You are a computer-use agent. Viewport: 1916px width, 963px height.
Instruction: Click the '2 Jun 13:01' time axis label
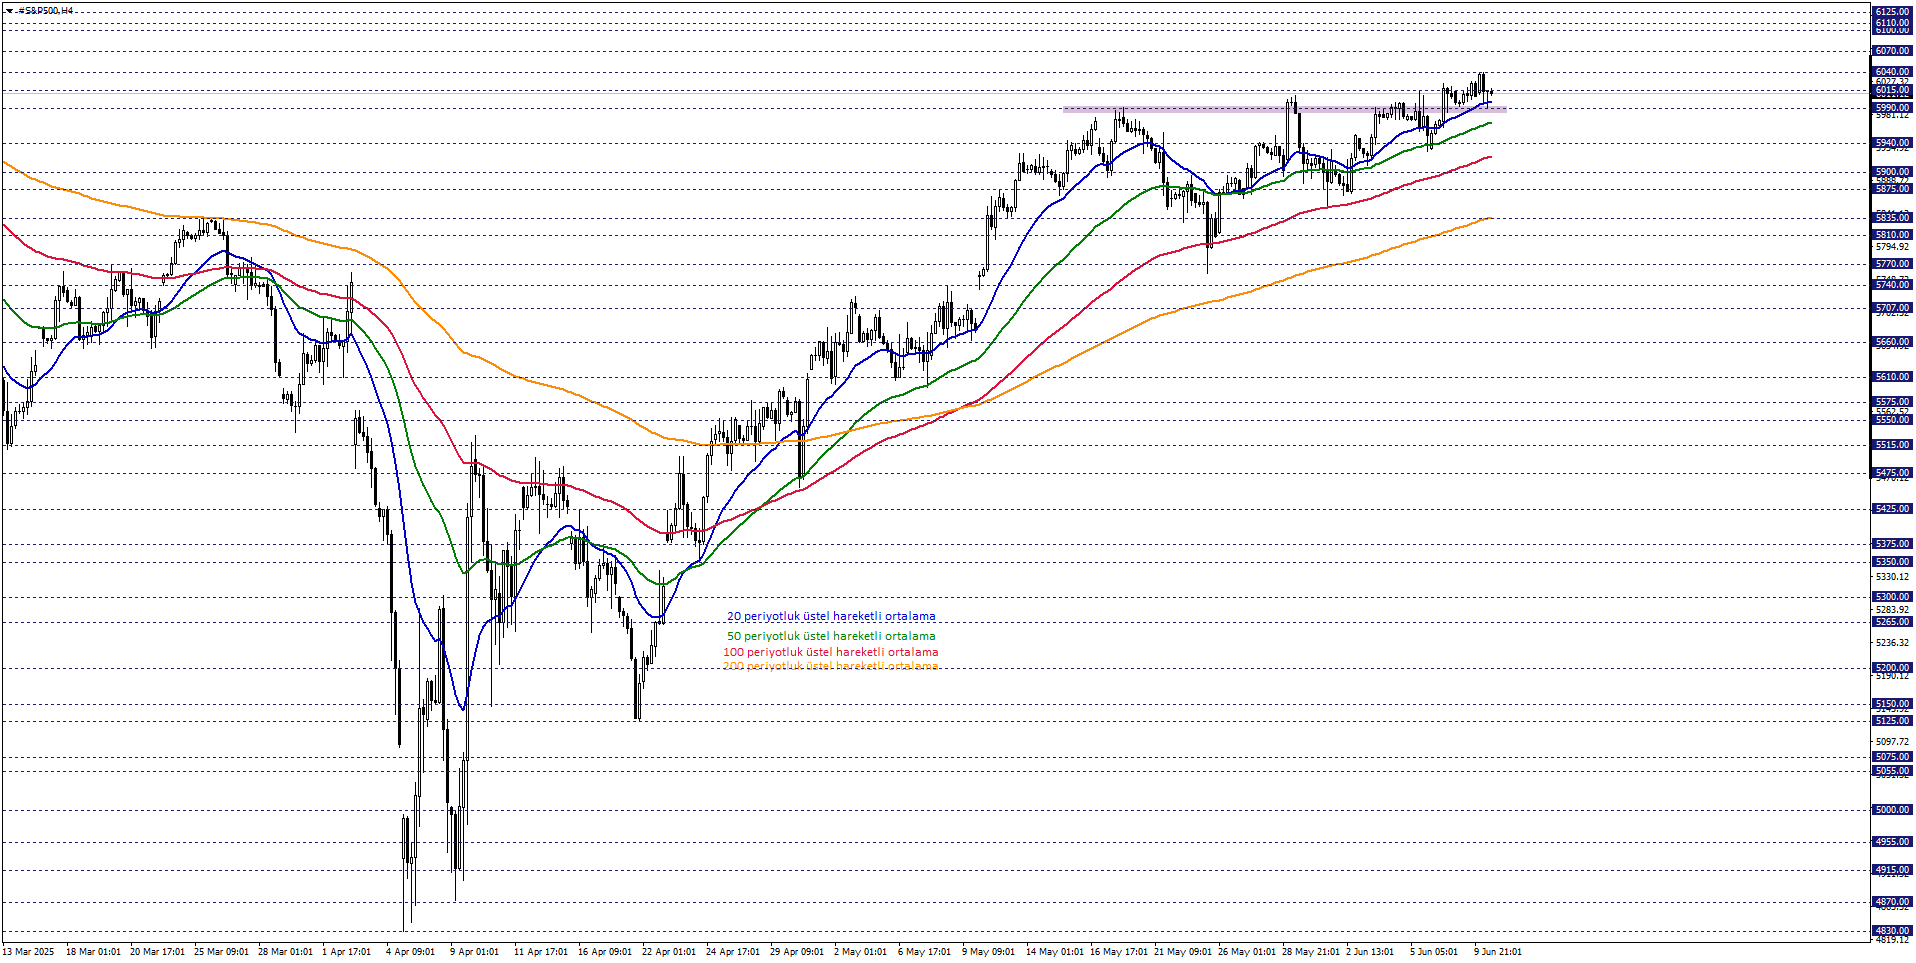(1370, 952)
